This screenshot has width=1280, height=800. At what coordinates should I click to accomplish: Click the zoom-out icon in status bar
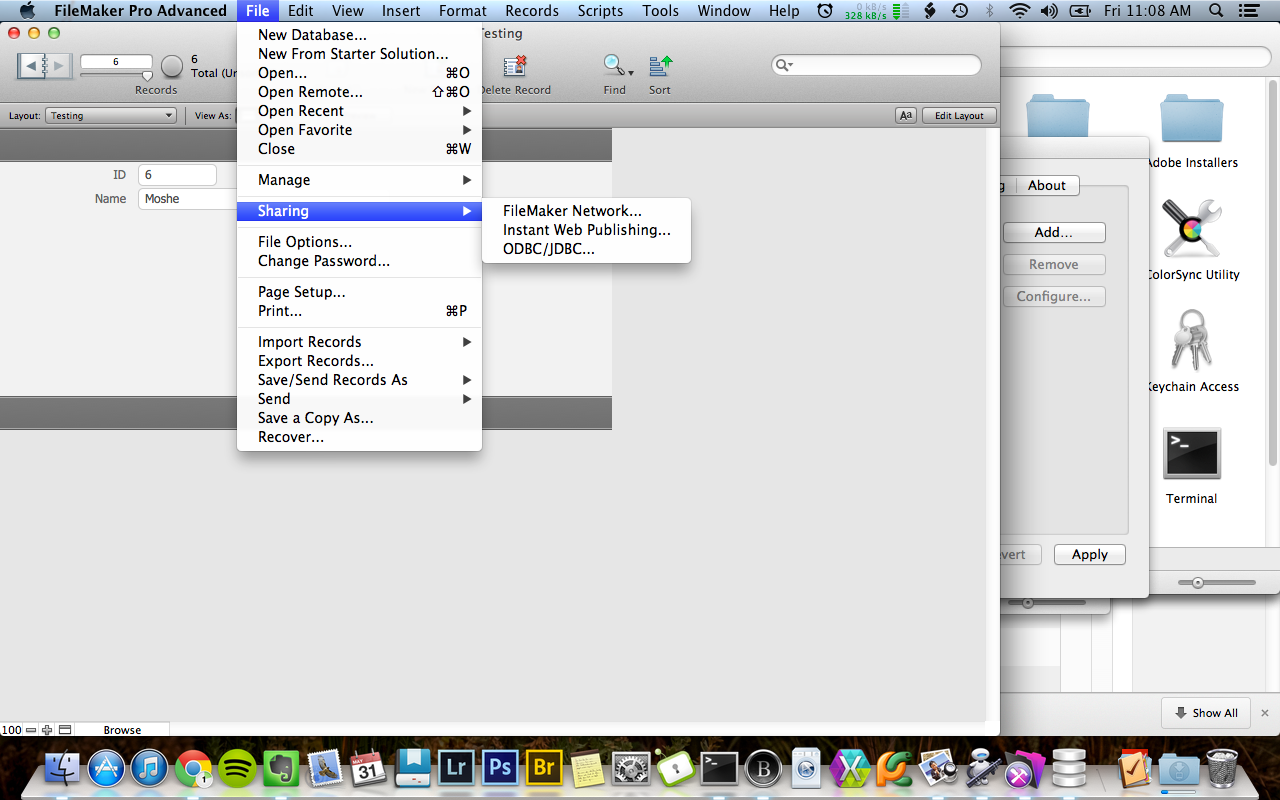(32, 730)
